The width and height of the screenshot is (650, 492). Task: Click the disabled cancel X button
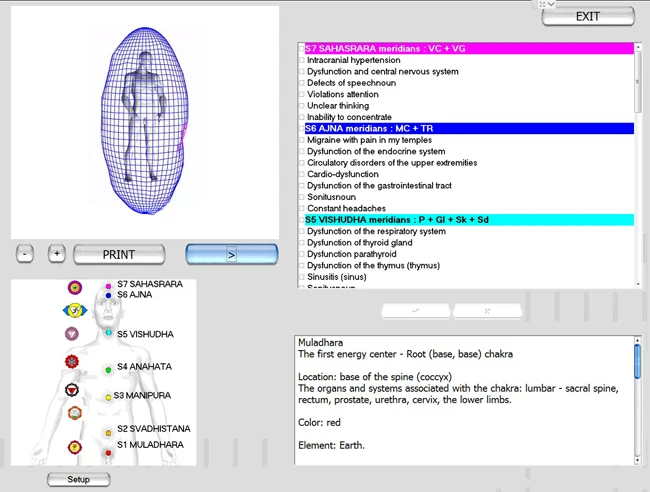[488, 311]
